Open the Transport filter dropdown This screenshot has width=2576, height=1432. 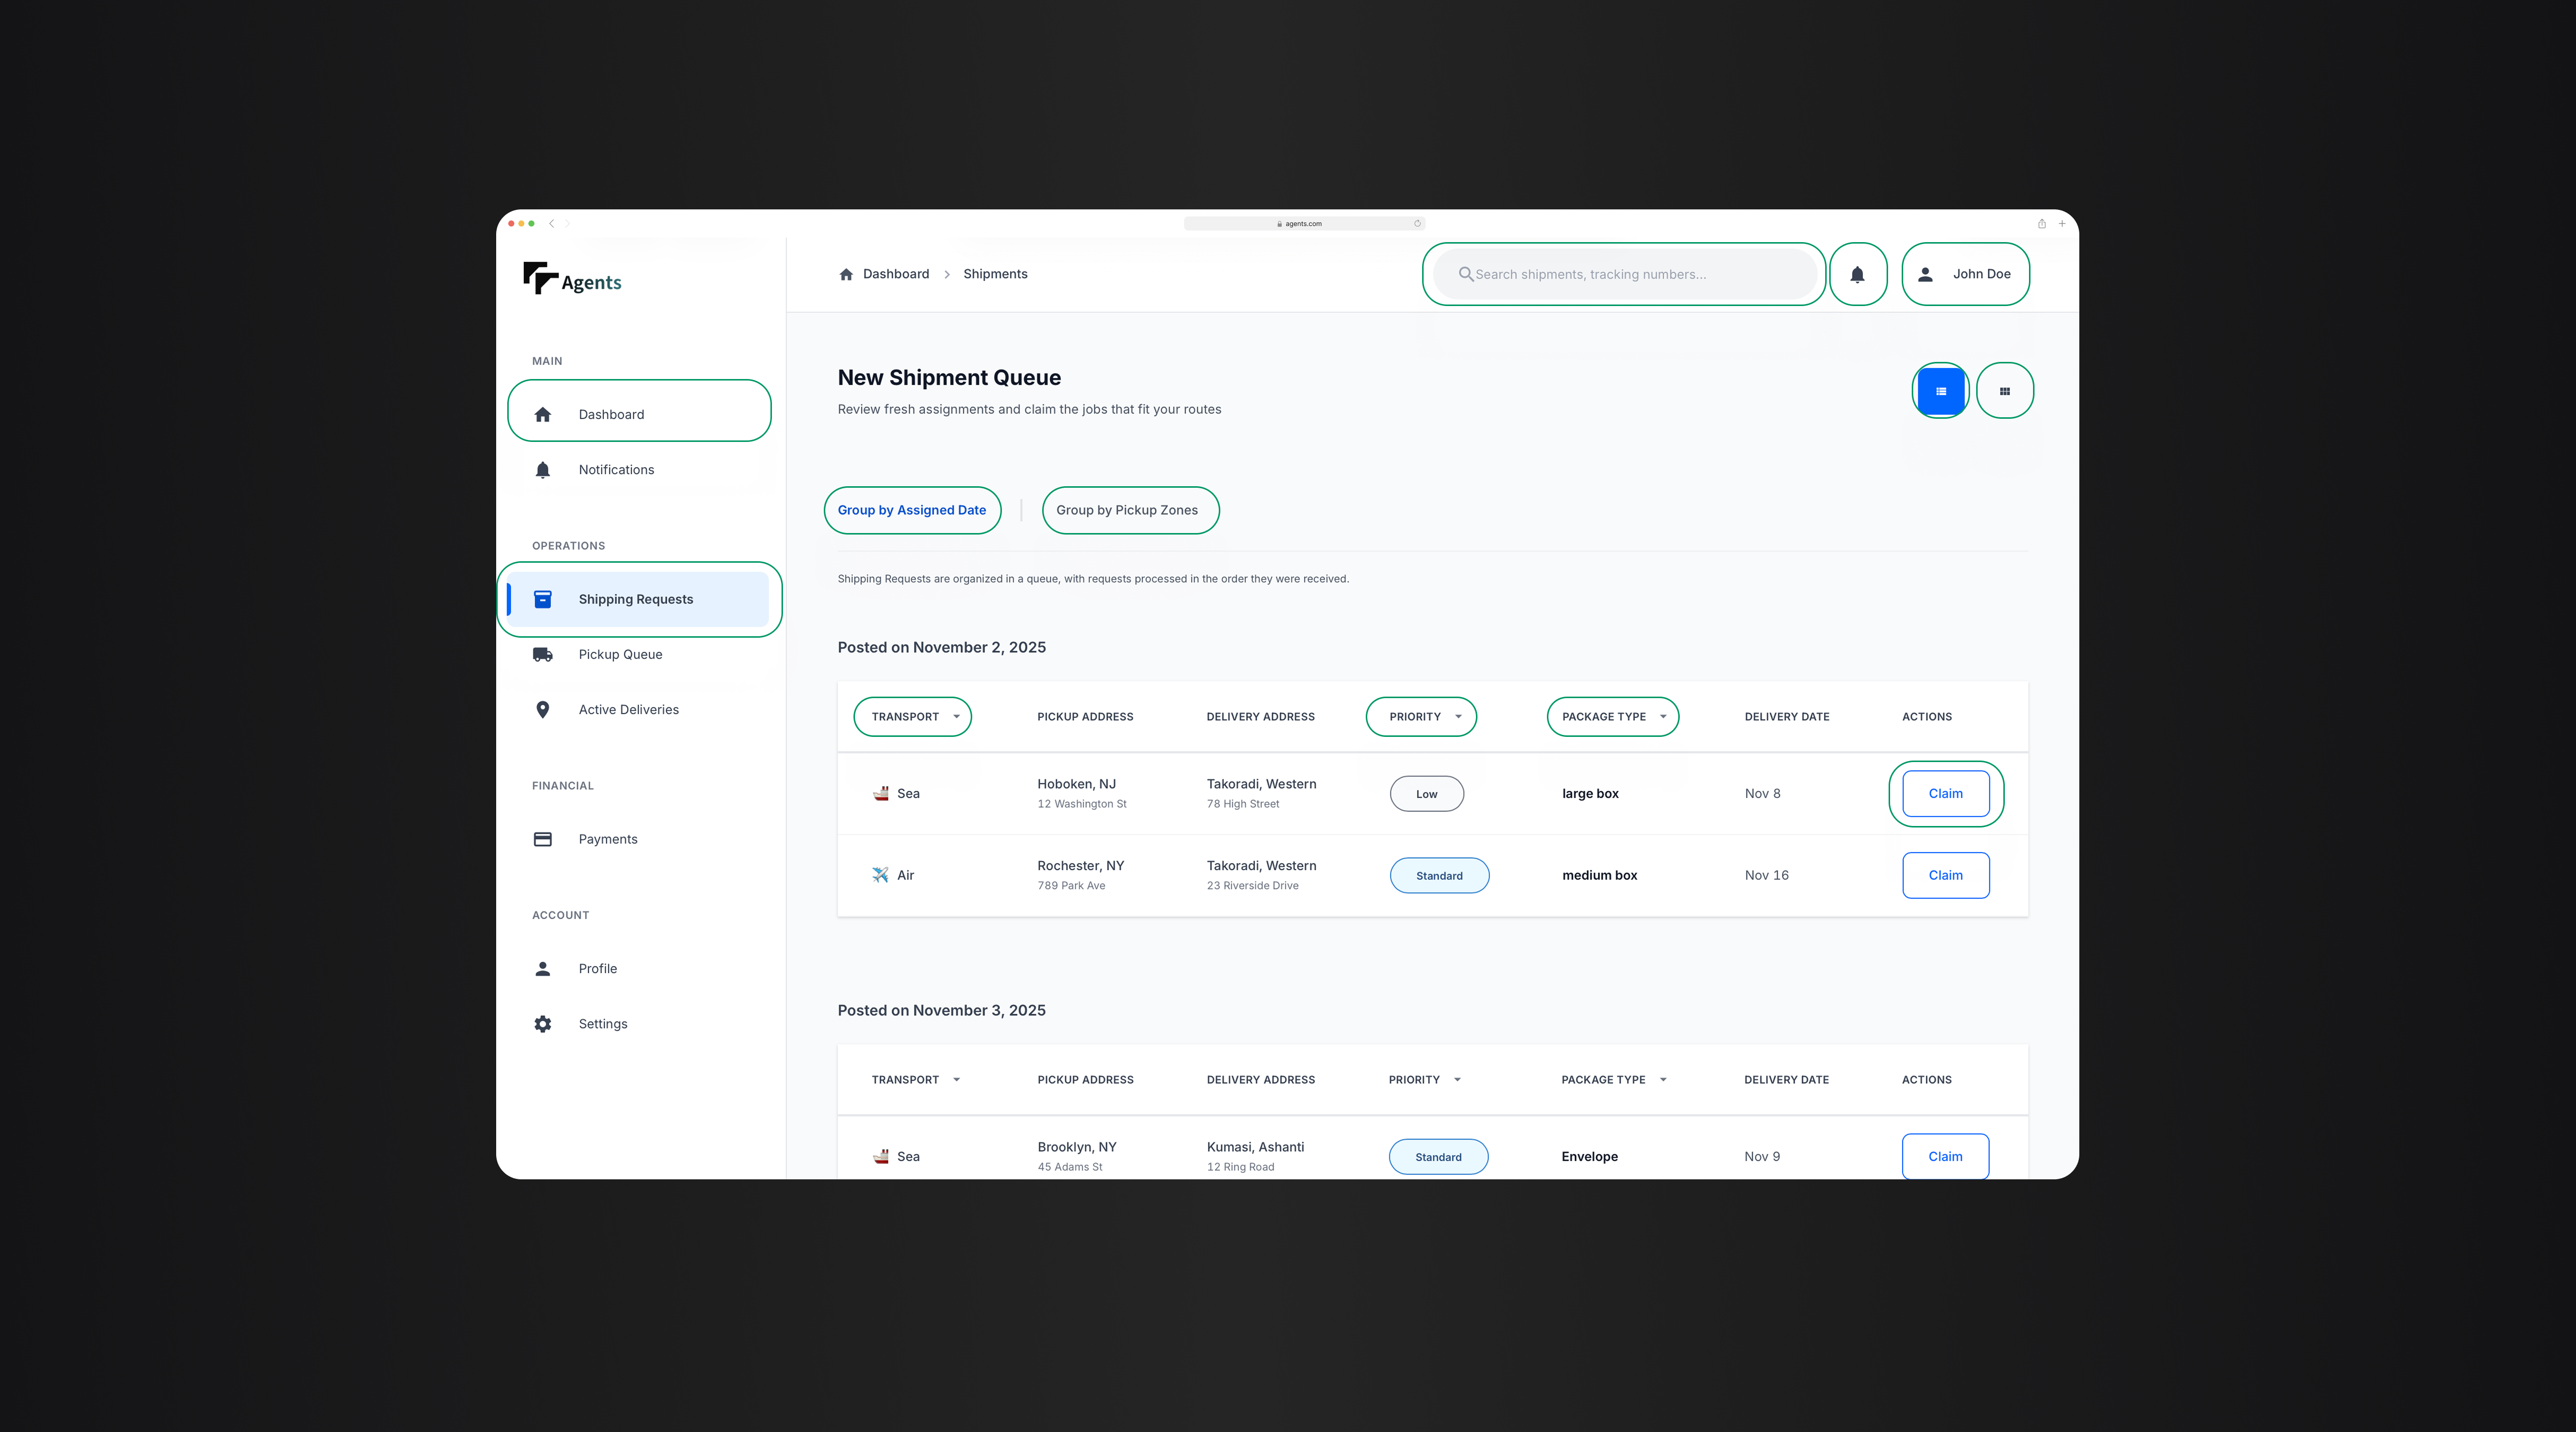(912, 716)
